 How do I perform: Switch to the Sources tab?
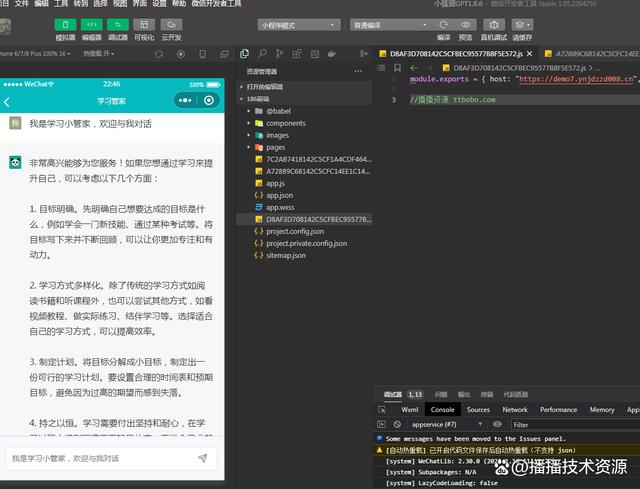478,409
